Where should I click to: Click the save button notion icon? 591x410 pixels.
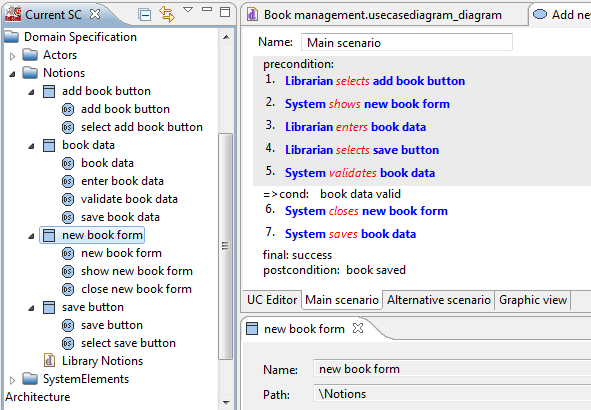coord(49,307)
